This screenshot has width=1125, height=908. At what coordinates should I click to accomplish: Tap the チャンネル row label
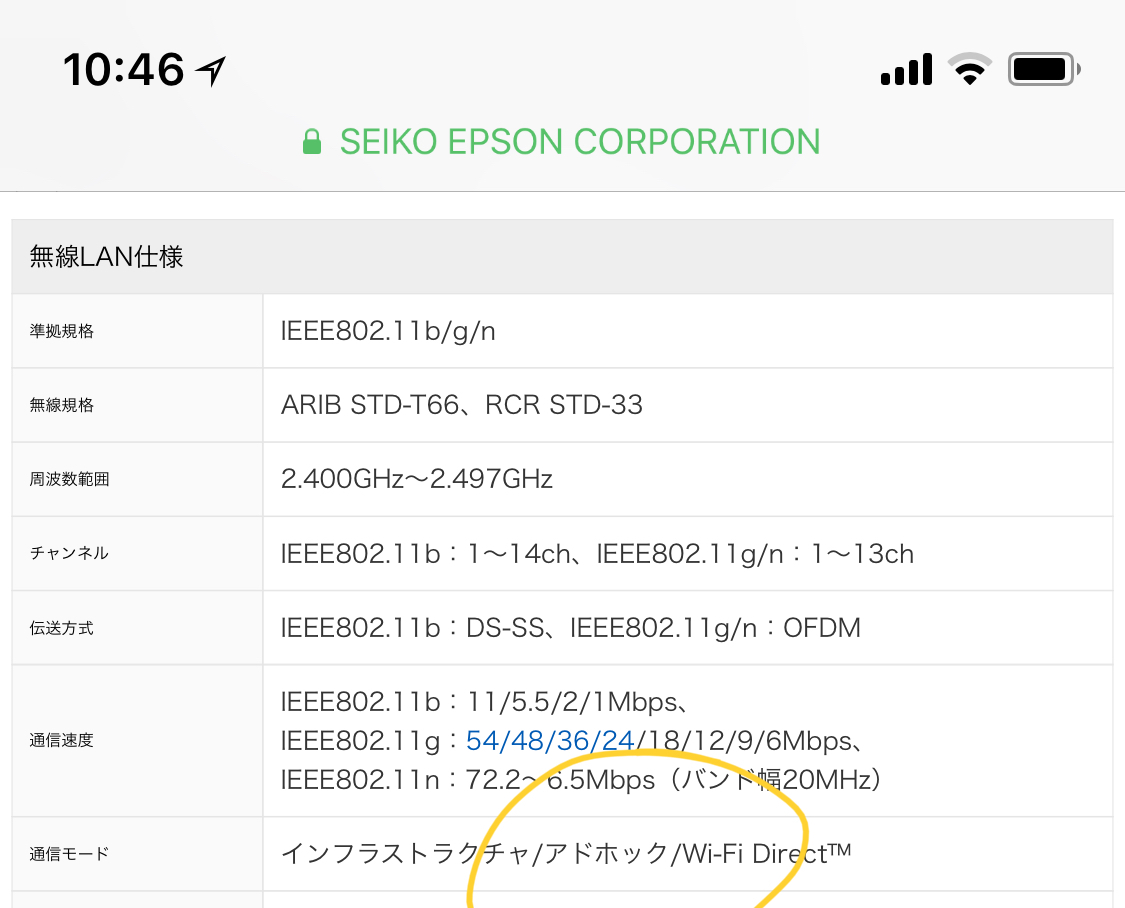point(70,553)
